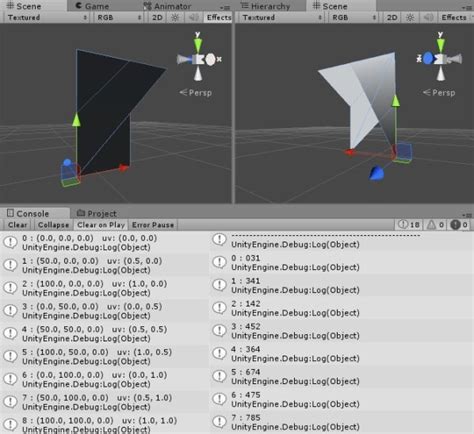Toggle error messages filter in Console
The width and height of the screenshot is (474, 434).
click(x=459, y=225)
